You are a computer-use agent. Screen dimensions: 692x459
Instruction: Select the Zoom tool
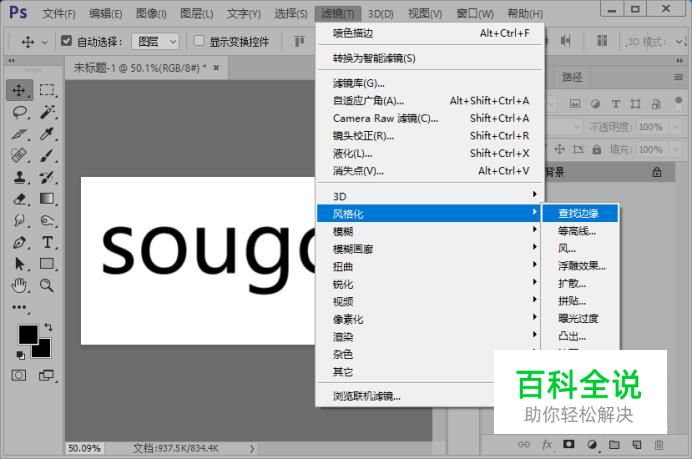coord(47,286)
